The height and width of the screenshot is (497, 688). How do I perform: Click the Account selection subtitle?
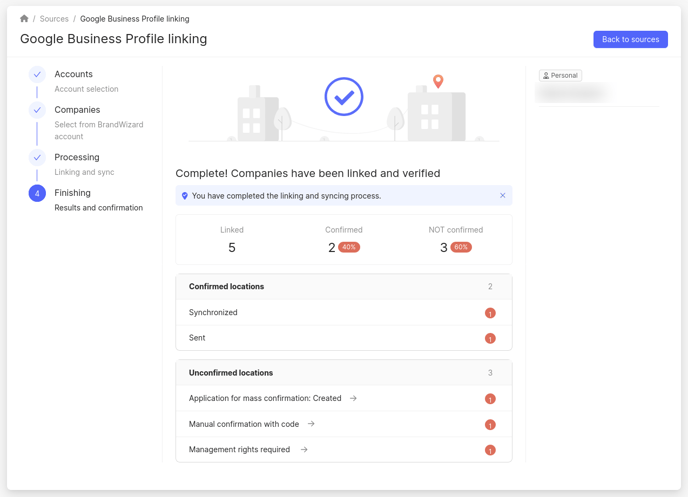(x=86, y=89)
